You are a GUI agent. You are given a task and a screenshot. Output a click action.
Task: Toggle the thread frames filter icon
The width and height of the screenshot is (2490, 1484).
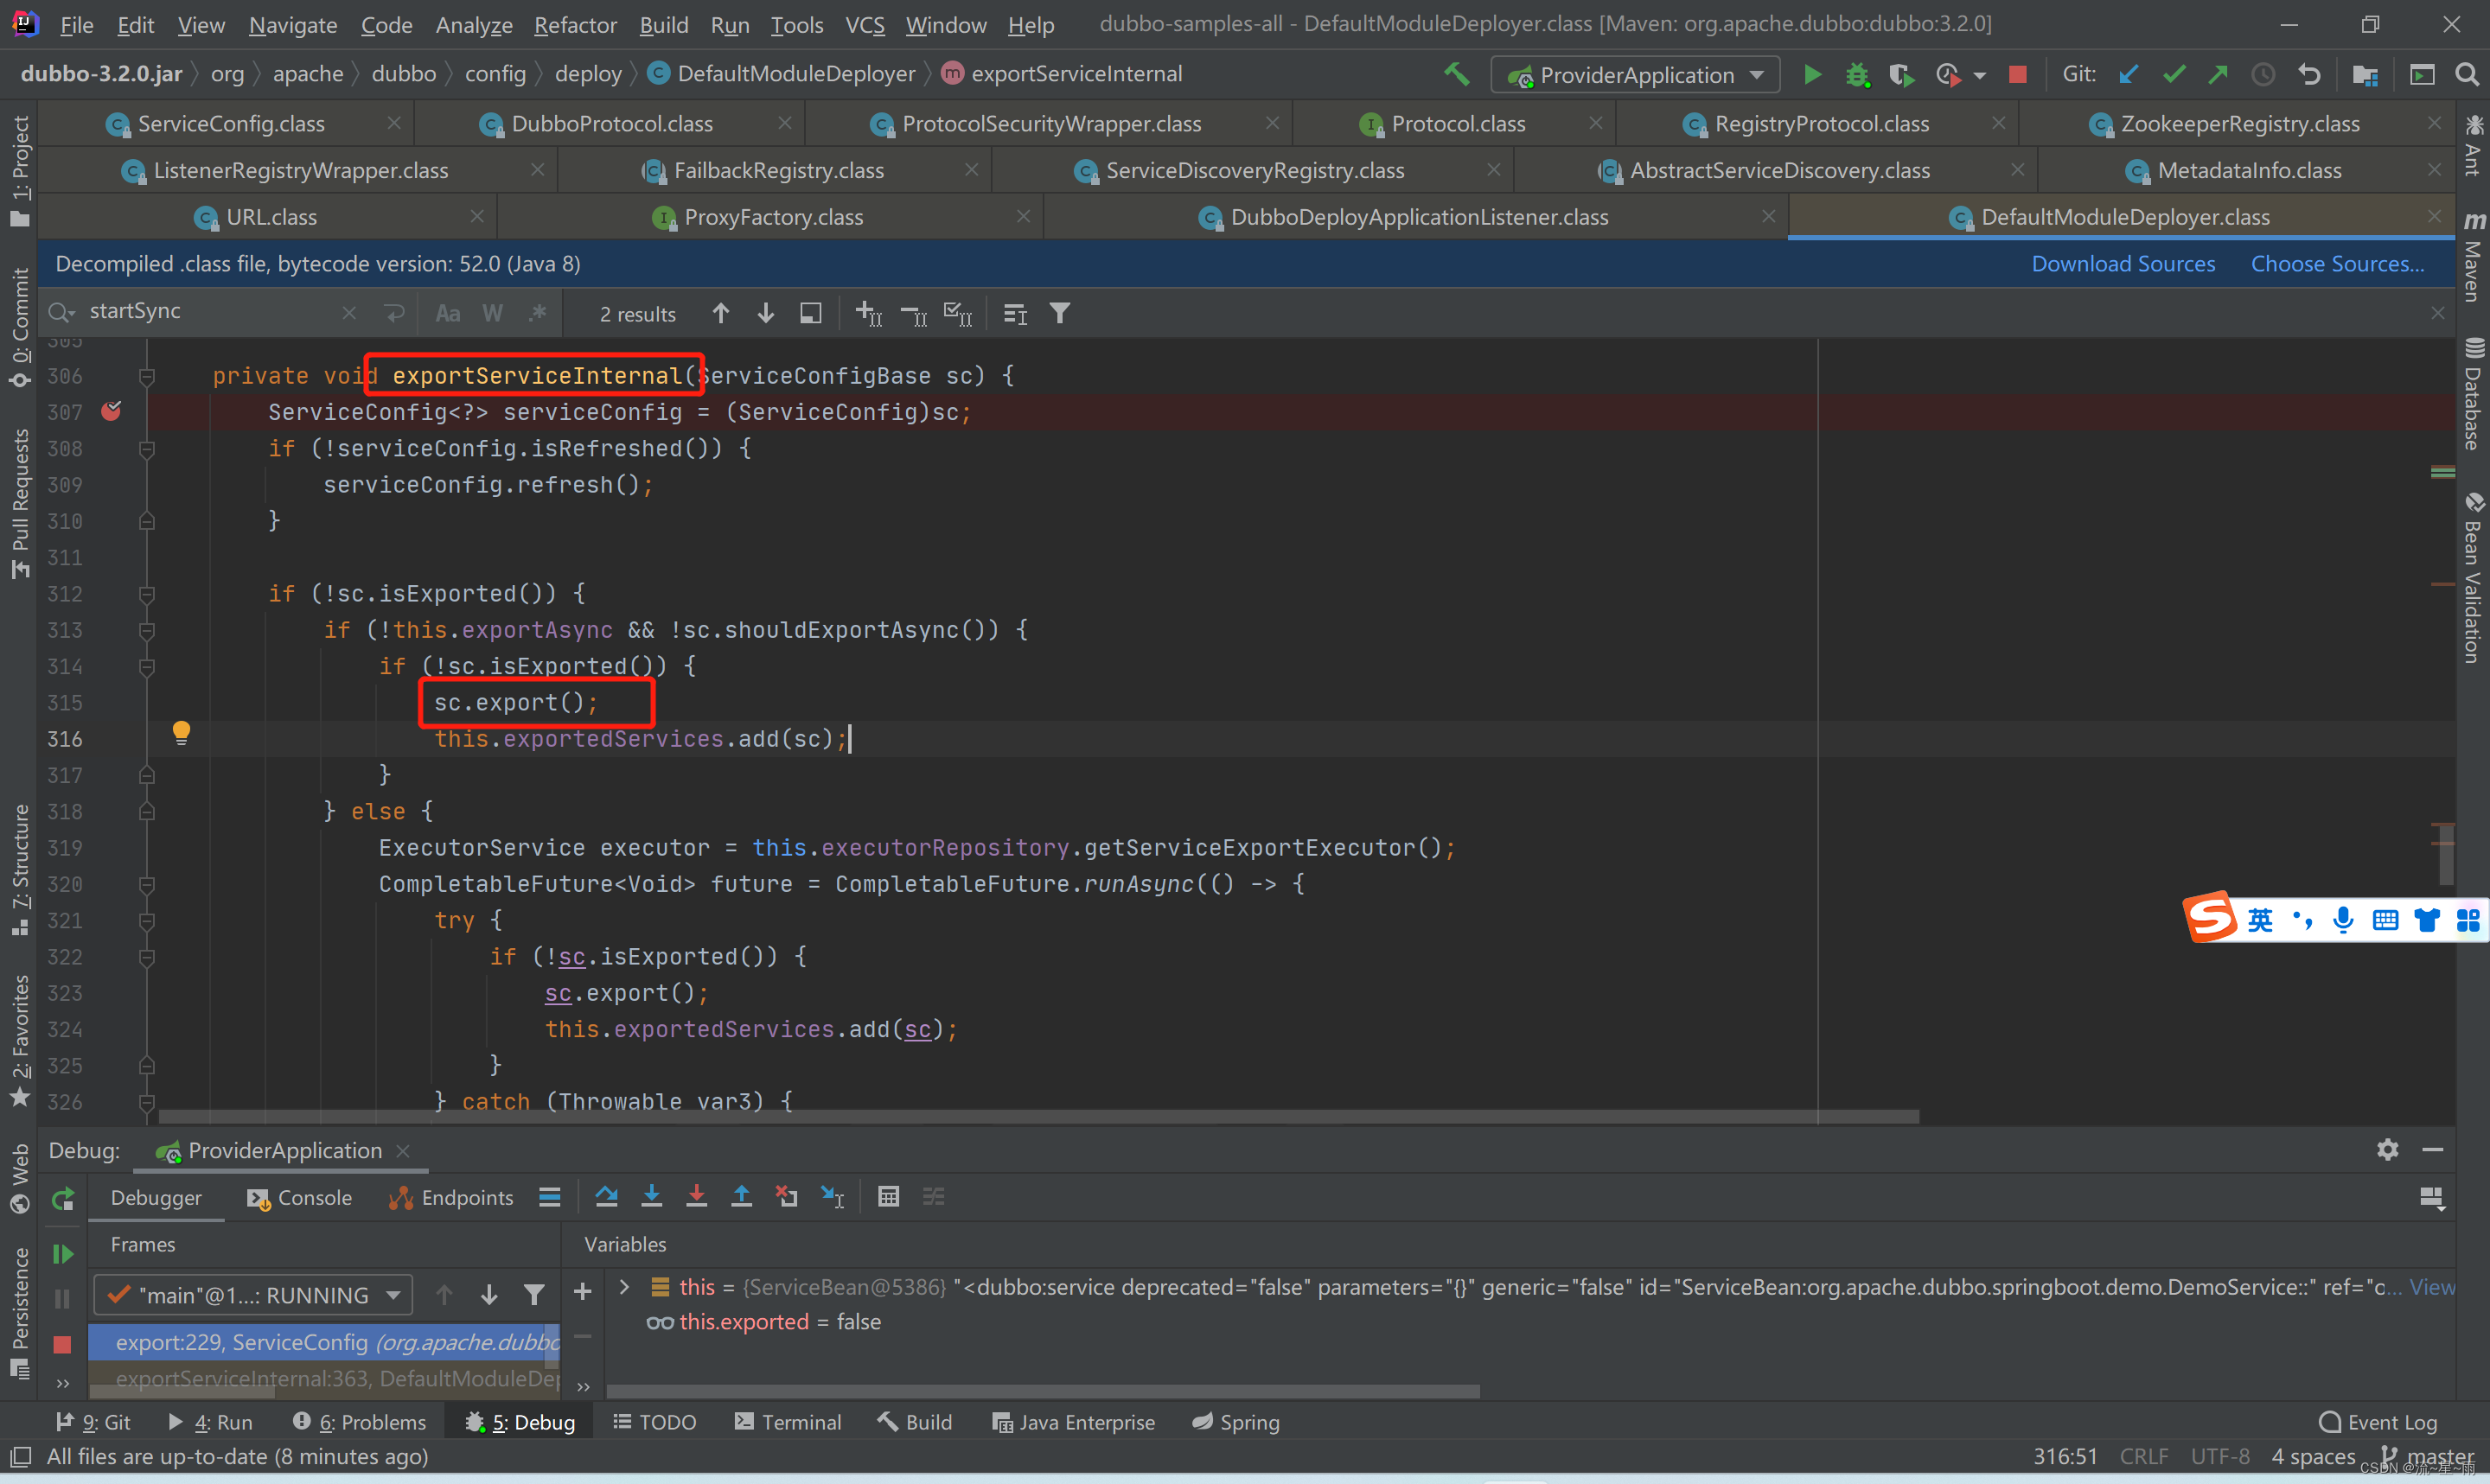click(x=534, y=1295)
